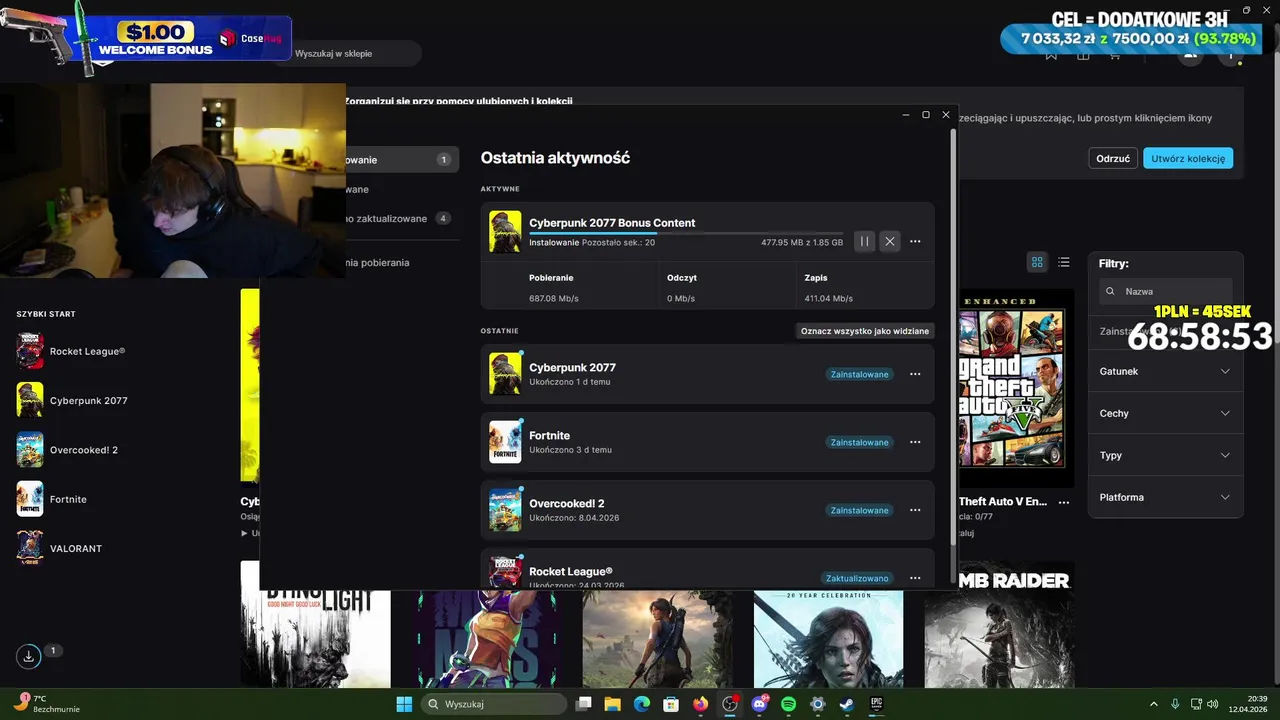The width and height of the screenshot is (1280, 720).
Task: Open three-dot menu for the finished Cyberpunk 2077 row
Action: (915, 374)
